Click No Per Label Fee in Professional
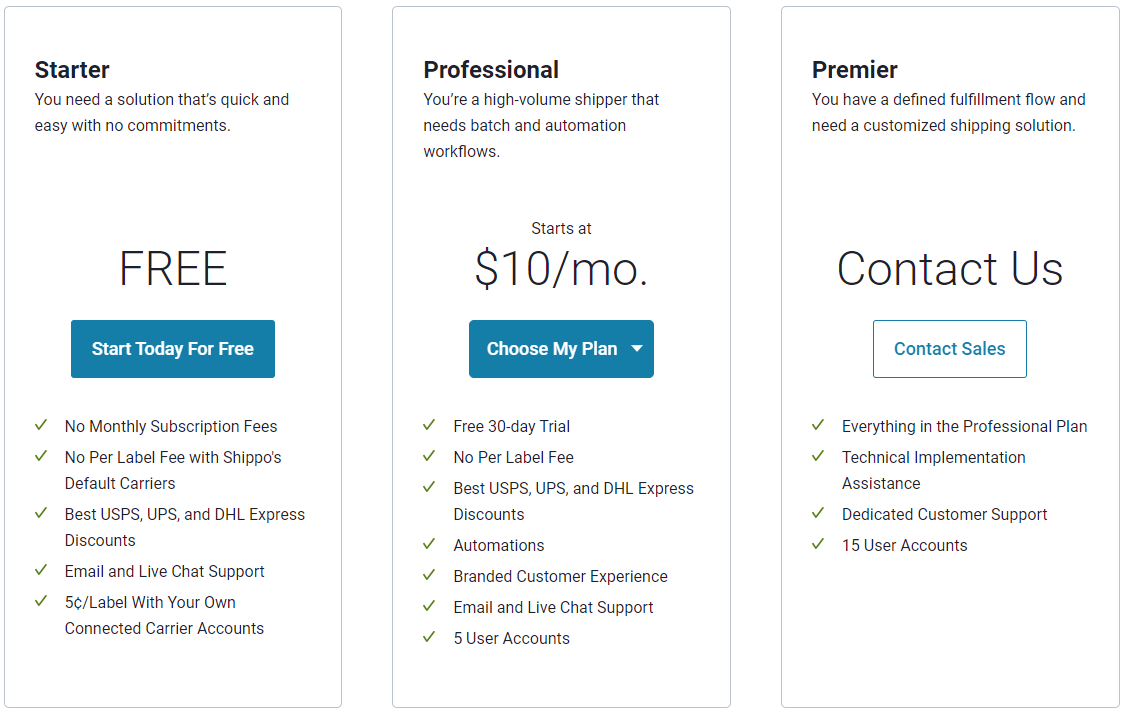Viewport: 1142px width, 715px height. [x=513, y=457]
